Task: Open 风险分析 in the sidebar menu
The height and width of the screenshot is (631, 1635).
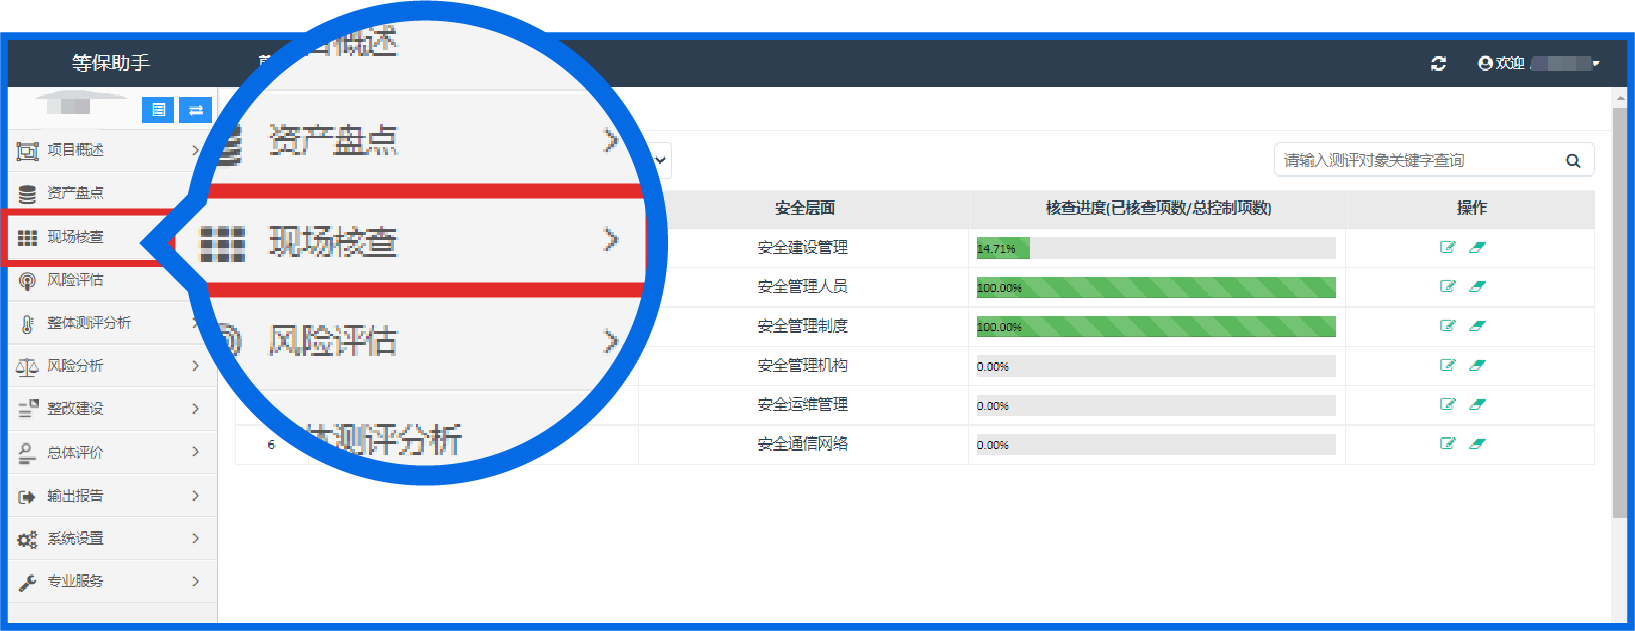Action: [x=76, y=366]
